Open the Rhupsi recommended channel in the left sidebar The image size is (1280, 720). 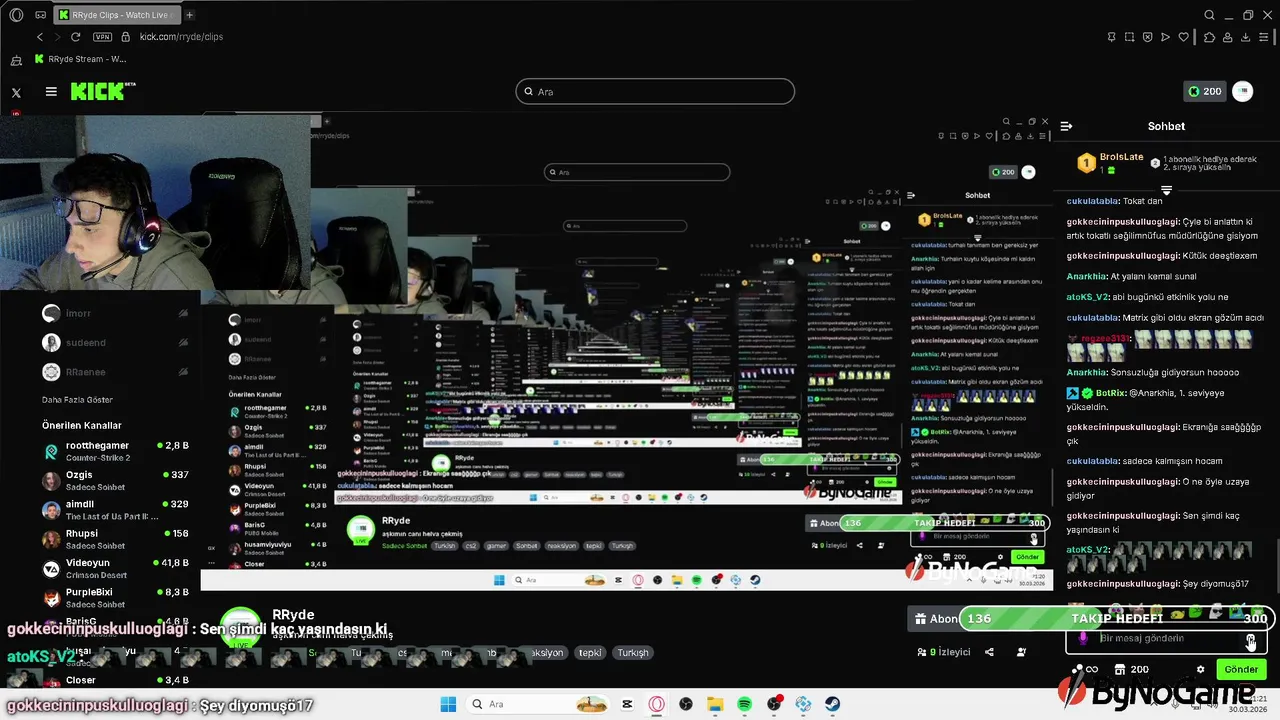pyautogui.click(x=115, y=539)
